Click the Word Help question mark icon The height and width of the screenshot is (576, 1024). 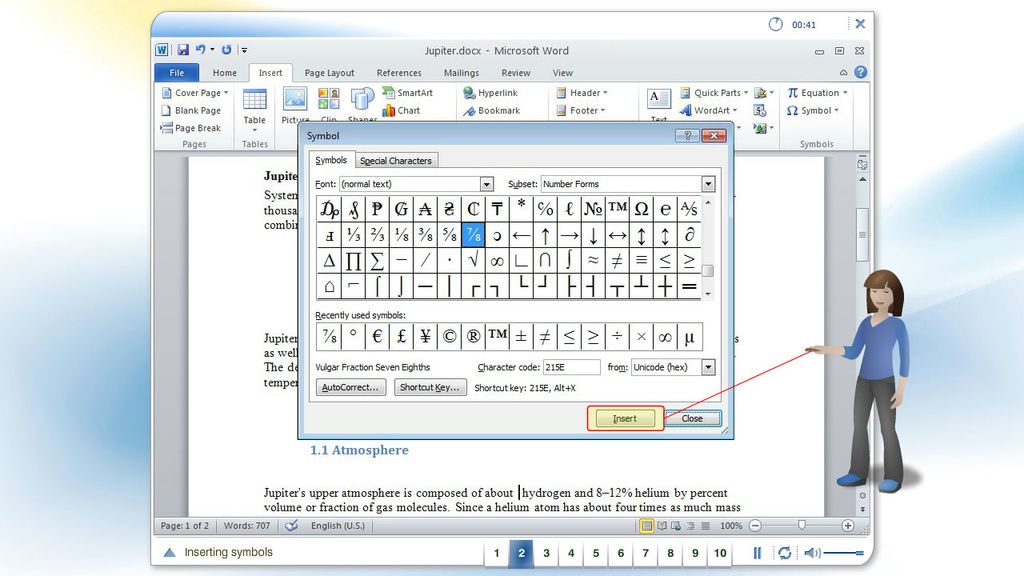click(x=861, y=72)
